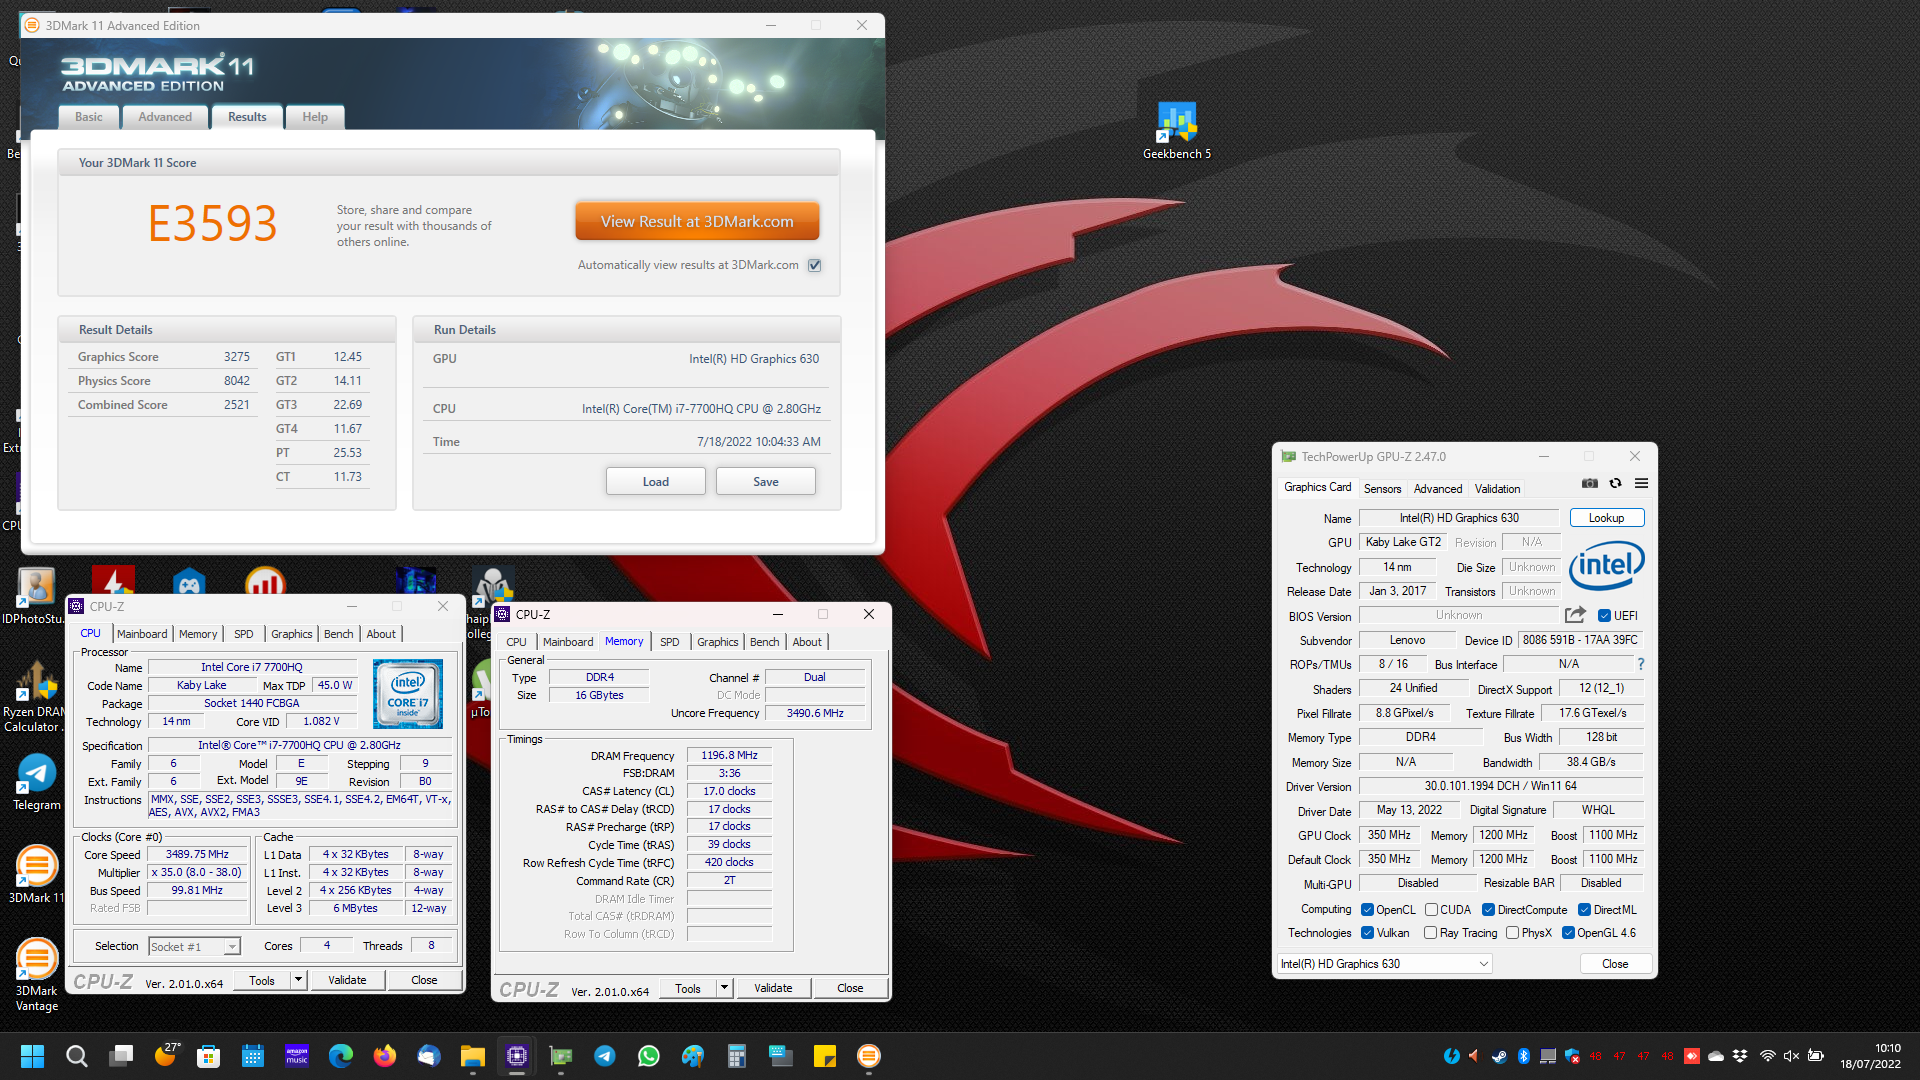Click Steam icon in system tray

(1499, 1056)
